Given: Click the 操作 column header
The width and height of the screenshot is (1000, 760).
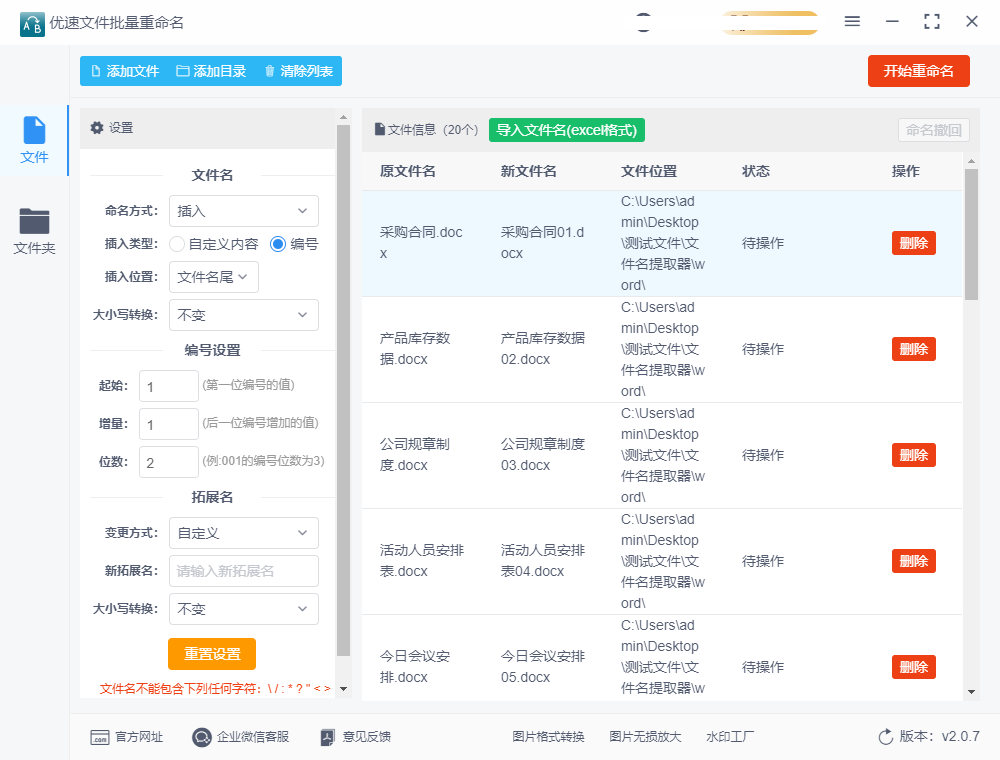Looking at the screenshot, I should point(906,171).
